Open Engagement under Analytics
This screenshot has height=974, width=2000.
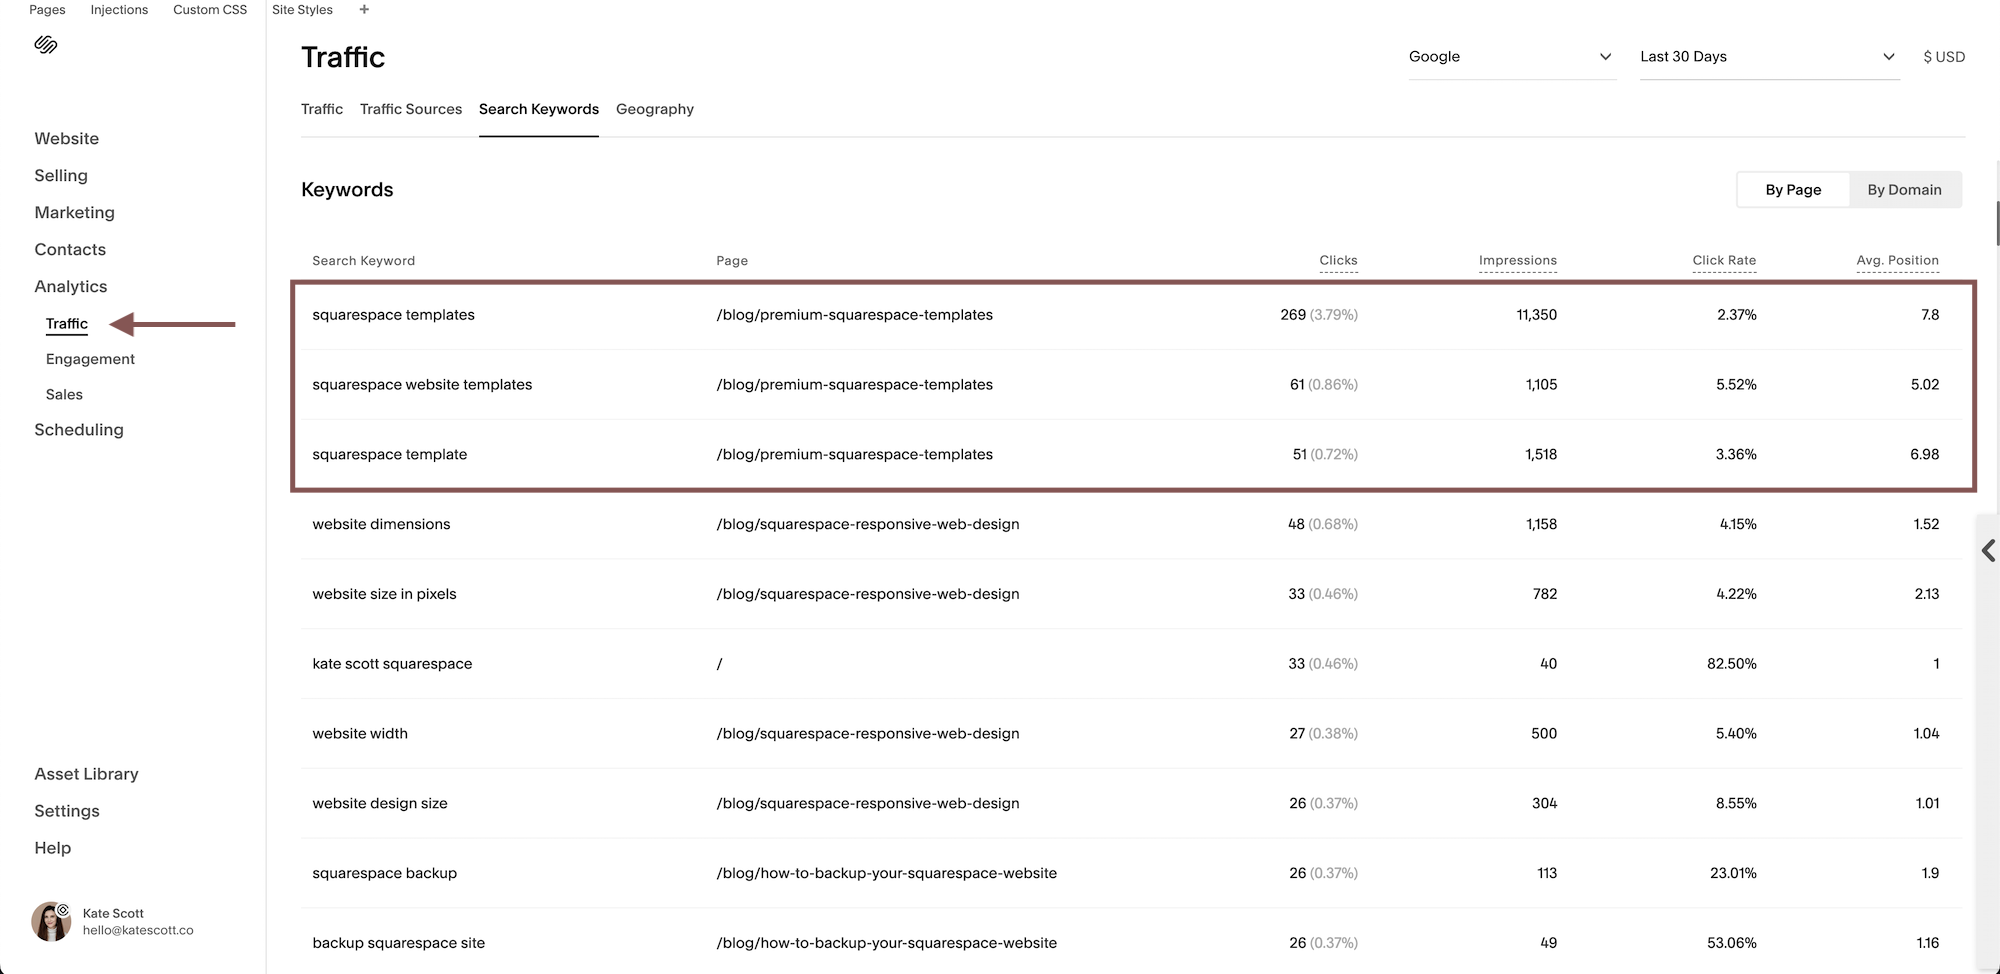[90, 359]
